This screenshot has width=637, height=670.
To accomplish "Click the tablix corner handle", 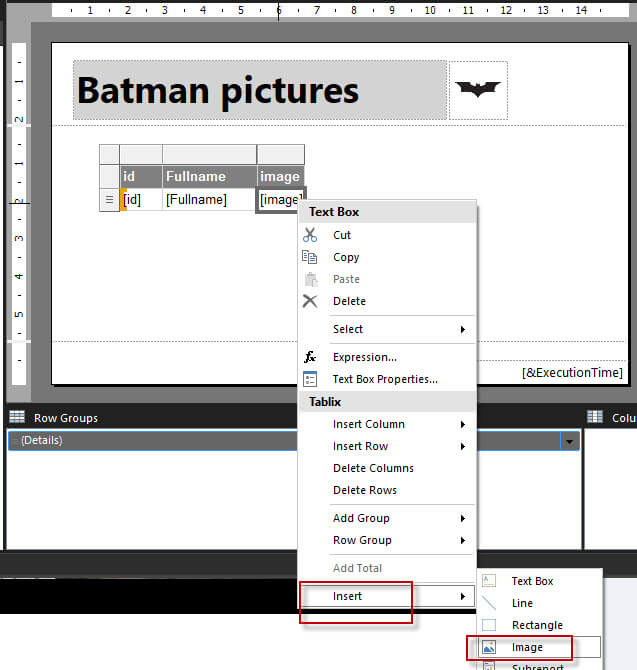I will (109, 154).
